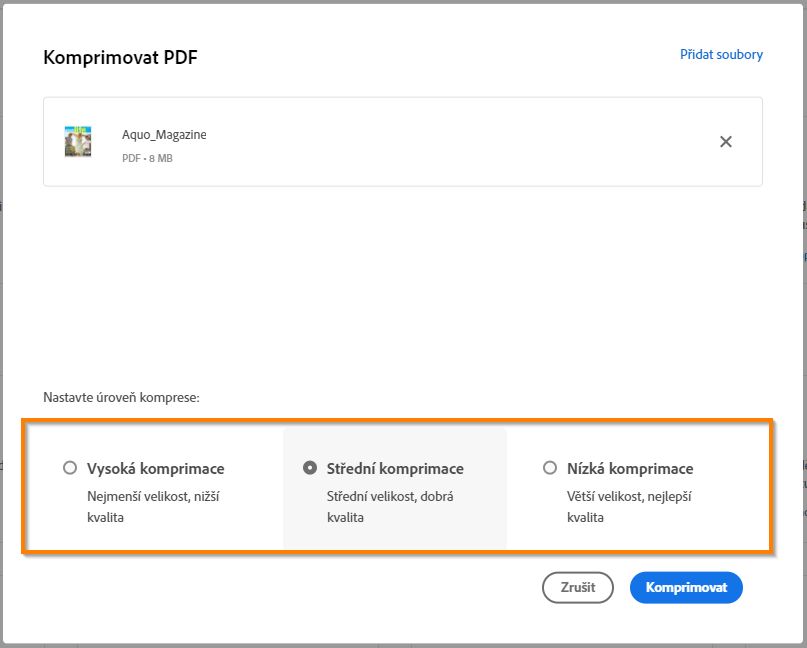The width and height of the screenshot is (807, 648).
Task: Click the "Nastavte úroveň komprese" label
Action: point(121,397)
